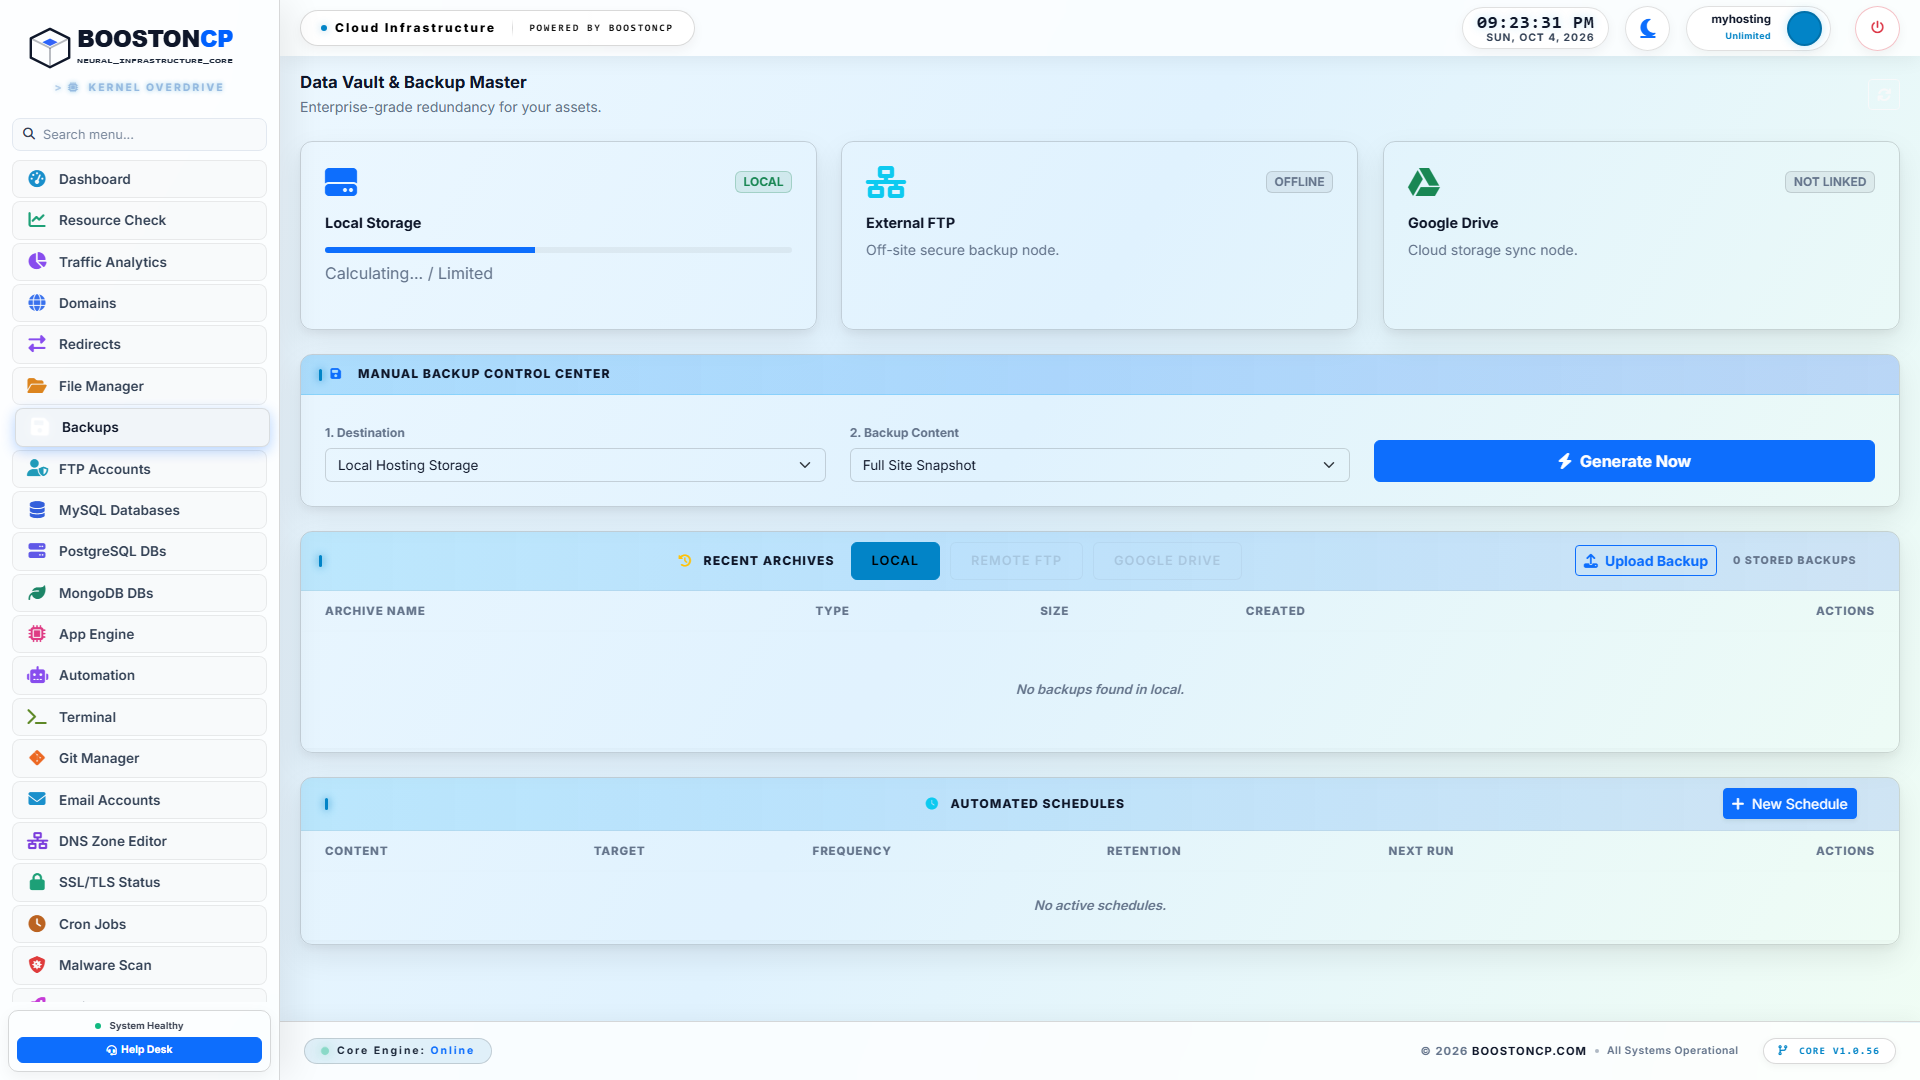Click the Cloud Infrastructure header pill
The height and width of the screenshot is (1080, 1920).
pos(497,28)
